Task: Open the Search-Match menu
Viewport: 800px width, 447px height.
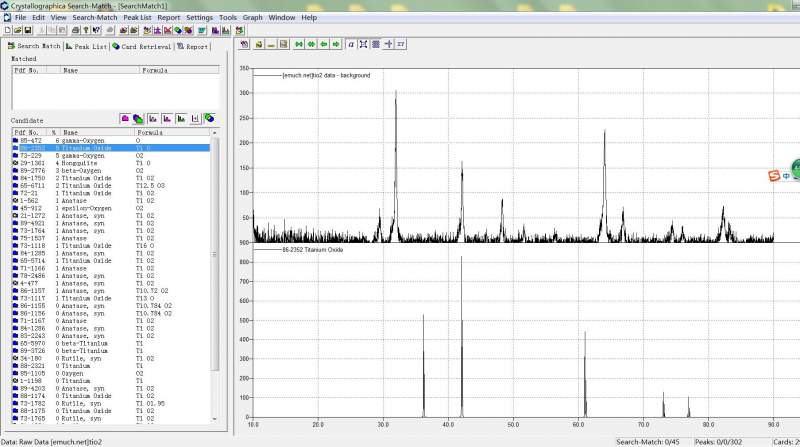Action: coord(95,18)
